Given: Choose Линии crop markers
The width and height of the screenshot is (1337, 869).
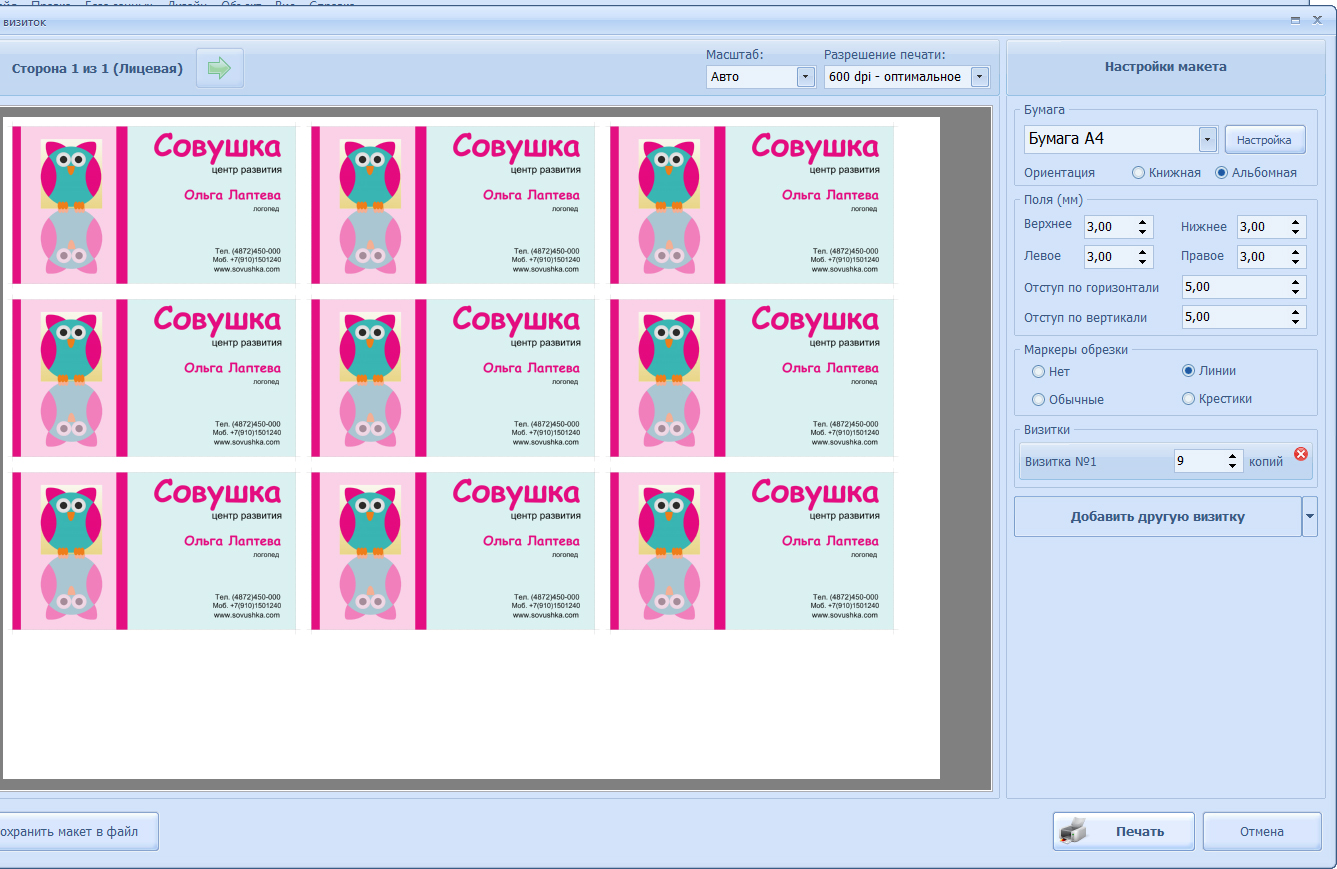Looking at the screenshot, I should [1188, 370].
